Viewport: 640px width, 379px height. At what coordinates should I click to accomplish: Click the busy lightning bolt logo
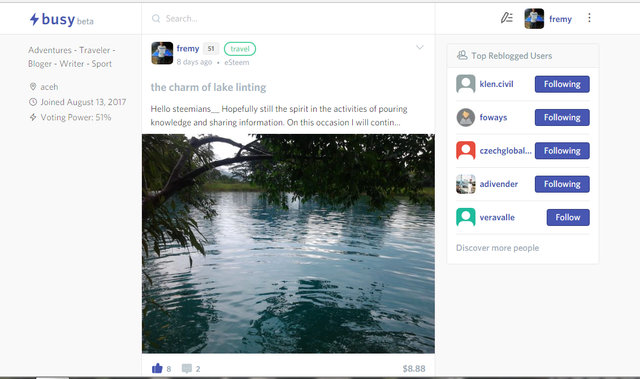[x=34, y=19]
